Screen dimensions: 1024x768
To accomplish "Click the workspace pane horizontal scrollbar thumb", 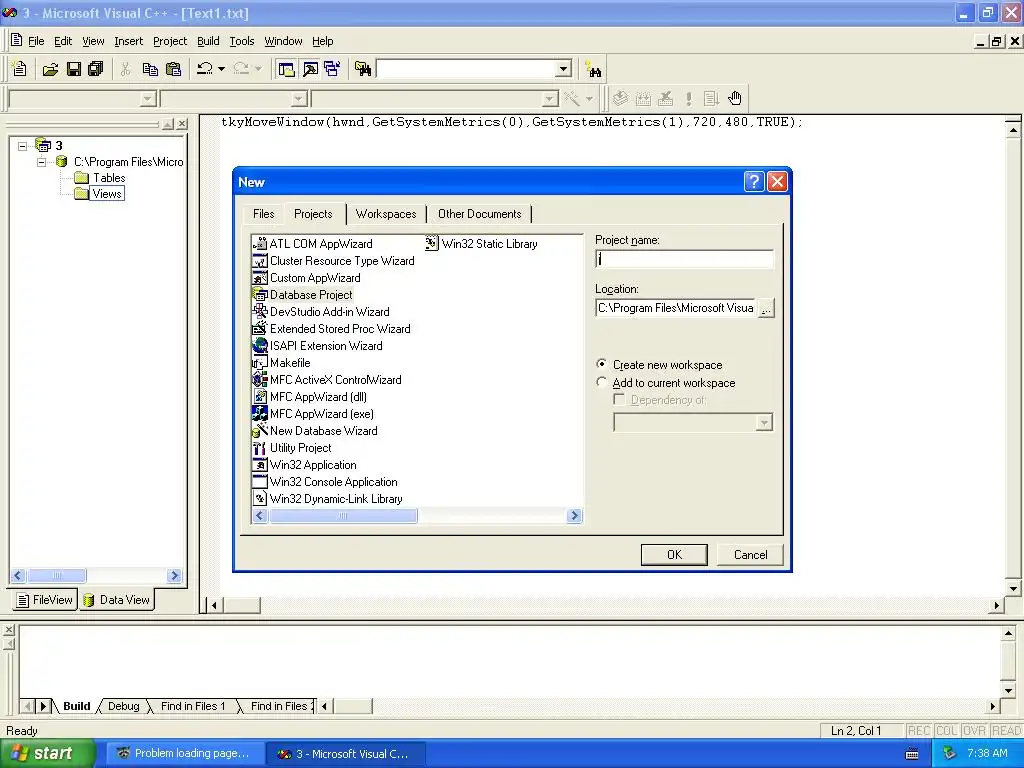I will 57,575.
